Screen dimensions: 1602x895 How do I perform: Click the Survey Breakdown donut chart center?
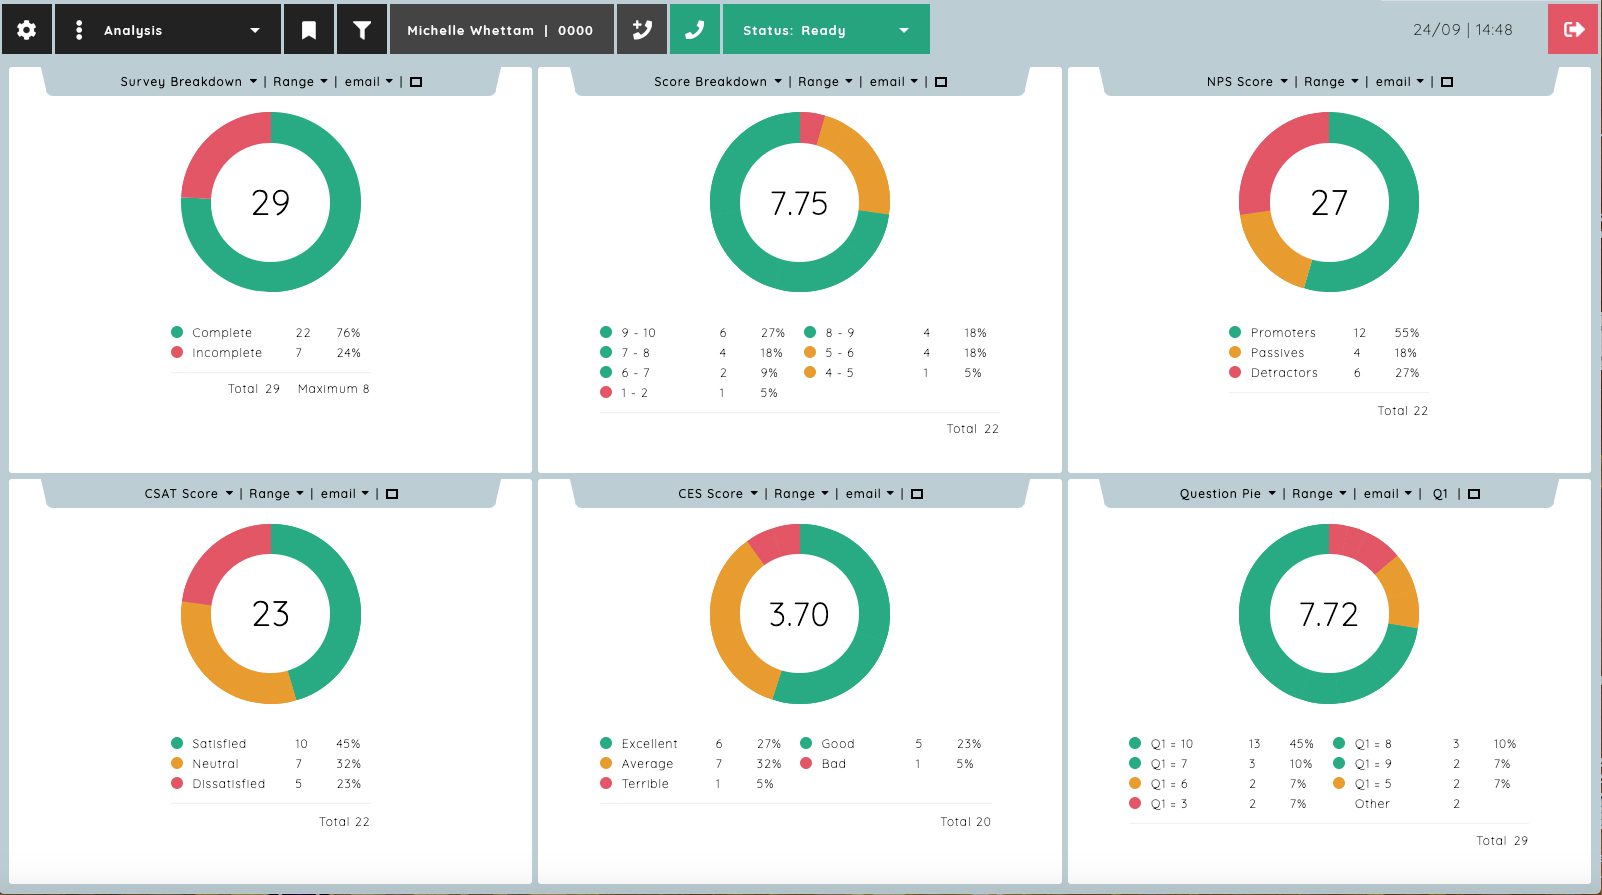[270, 203]
